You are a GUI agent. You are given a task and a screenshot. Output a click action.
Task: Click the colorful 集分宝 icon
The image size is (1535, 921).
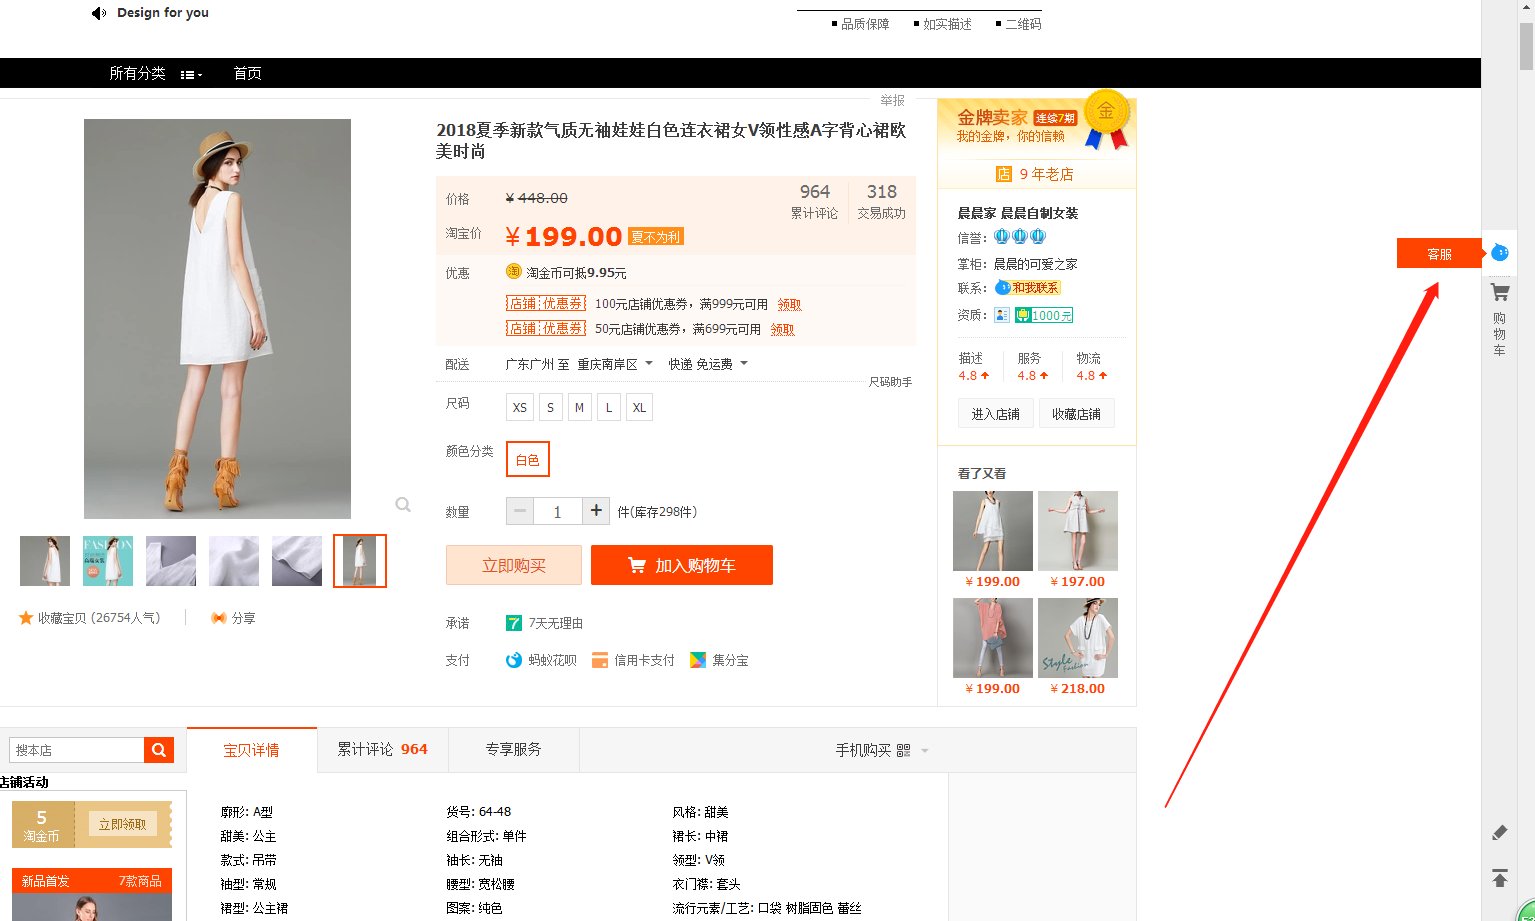coord(698,659)
